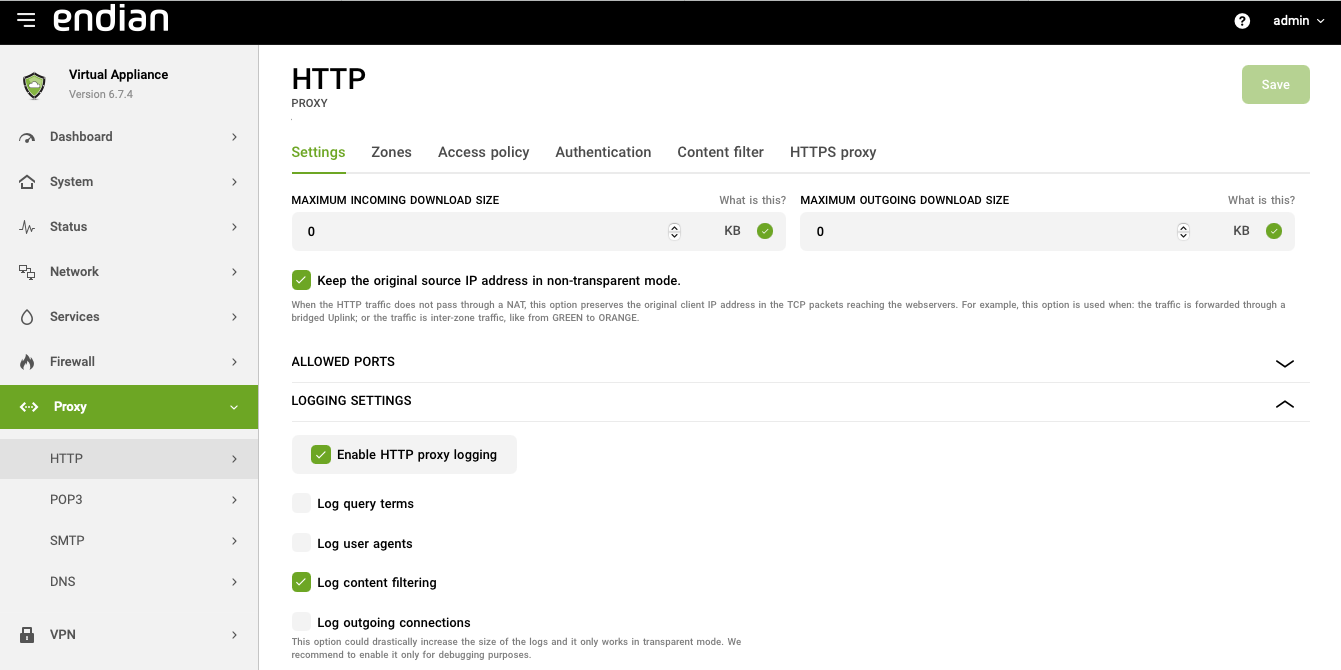This screenshot has height=670, width=1341.
Task: Click the Services droplet icon
Action: click(27, 317)
